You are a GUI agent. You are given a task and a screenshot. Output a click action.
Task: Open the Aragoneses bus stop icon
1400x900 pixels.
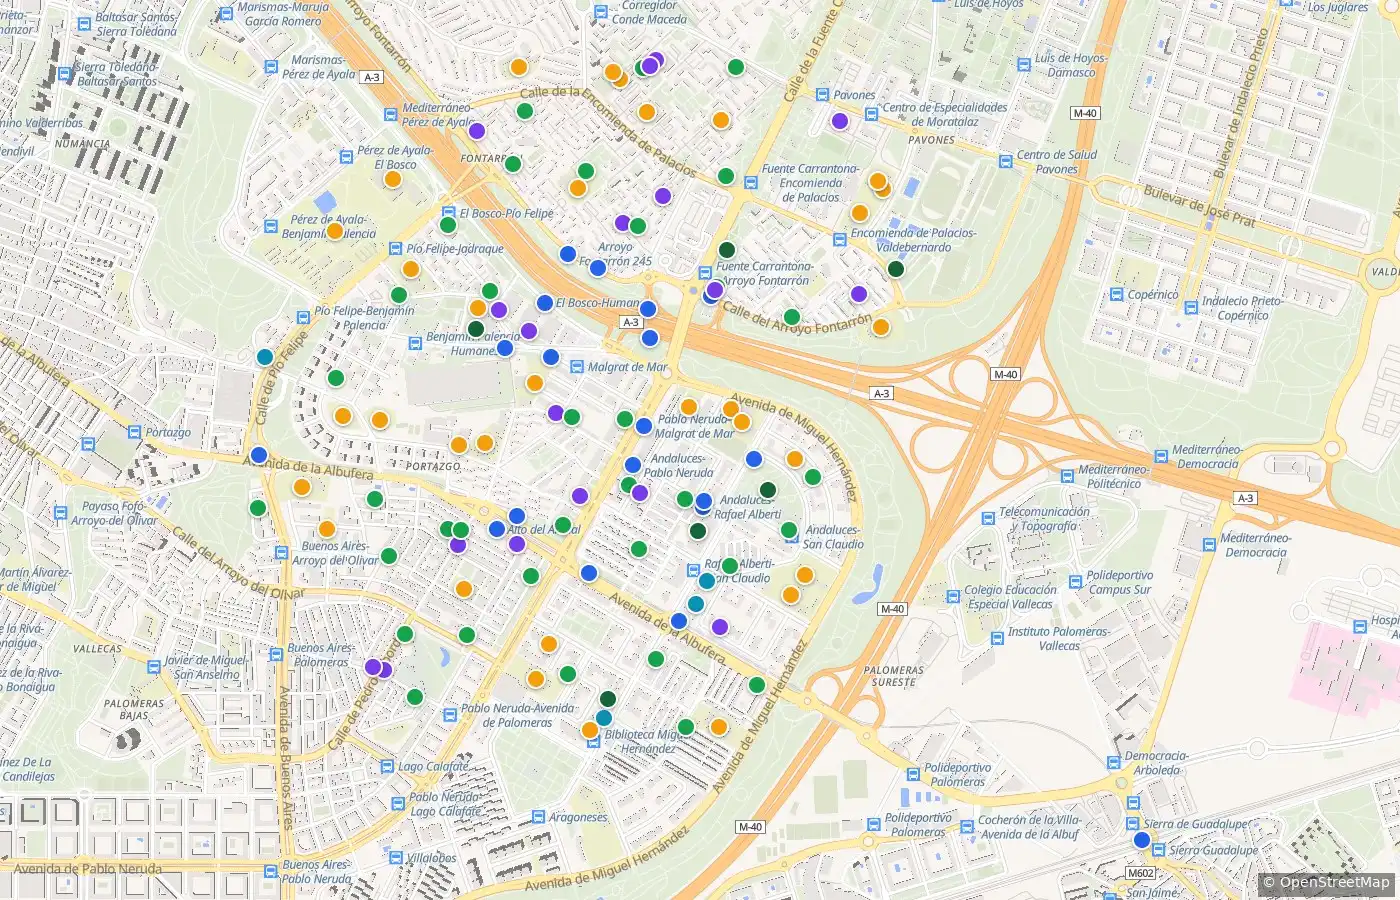click(x=538, y=817)
